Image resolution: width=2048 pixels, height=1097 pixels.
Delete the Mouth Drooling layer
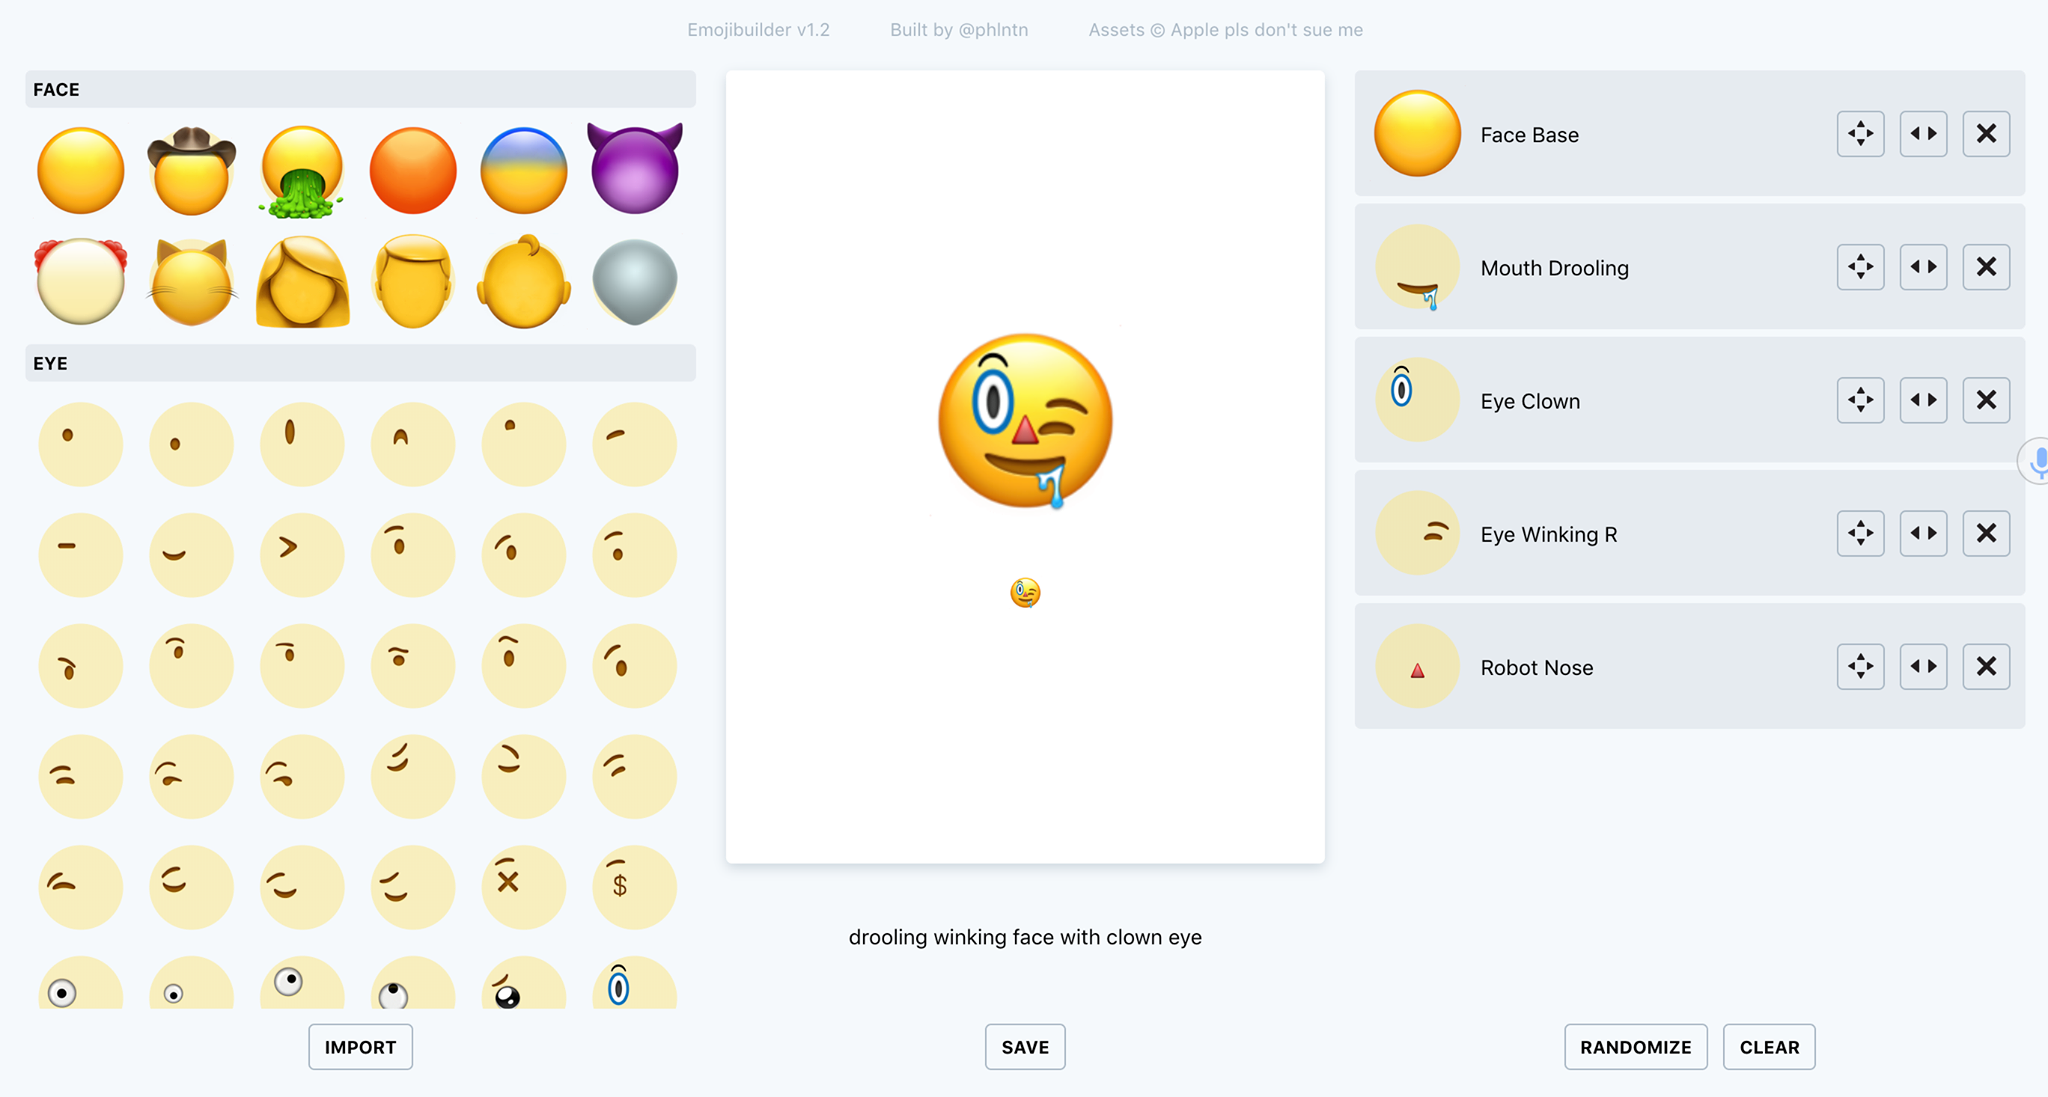1986,267
